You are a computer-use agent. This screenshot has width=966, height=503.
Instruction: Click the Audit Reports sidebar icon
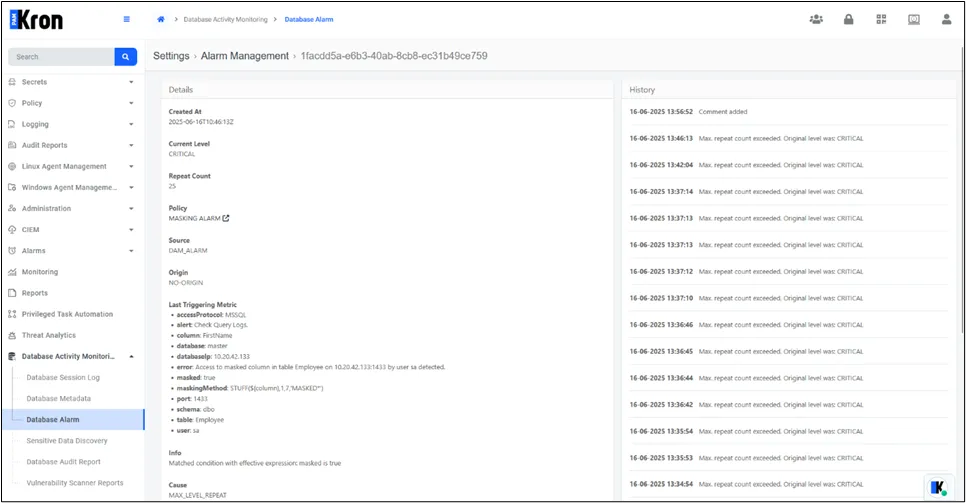click(x=12, y=145)
